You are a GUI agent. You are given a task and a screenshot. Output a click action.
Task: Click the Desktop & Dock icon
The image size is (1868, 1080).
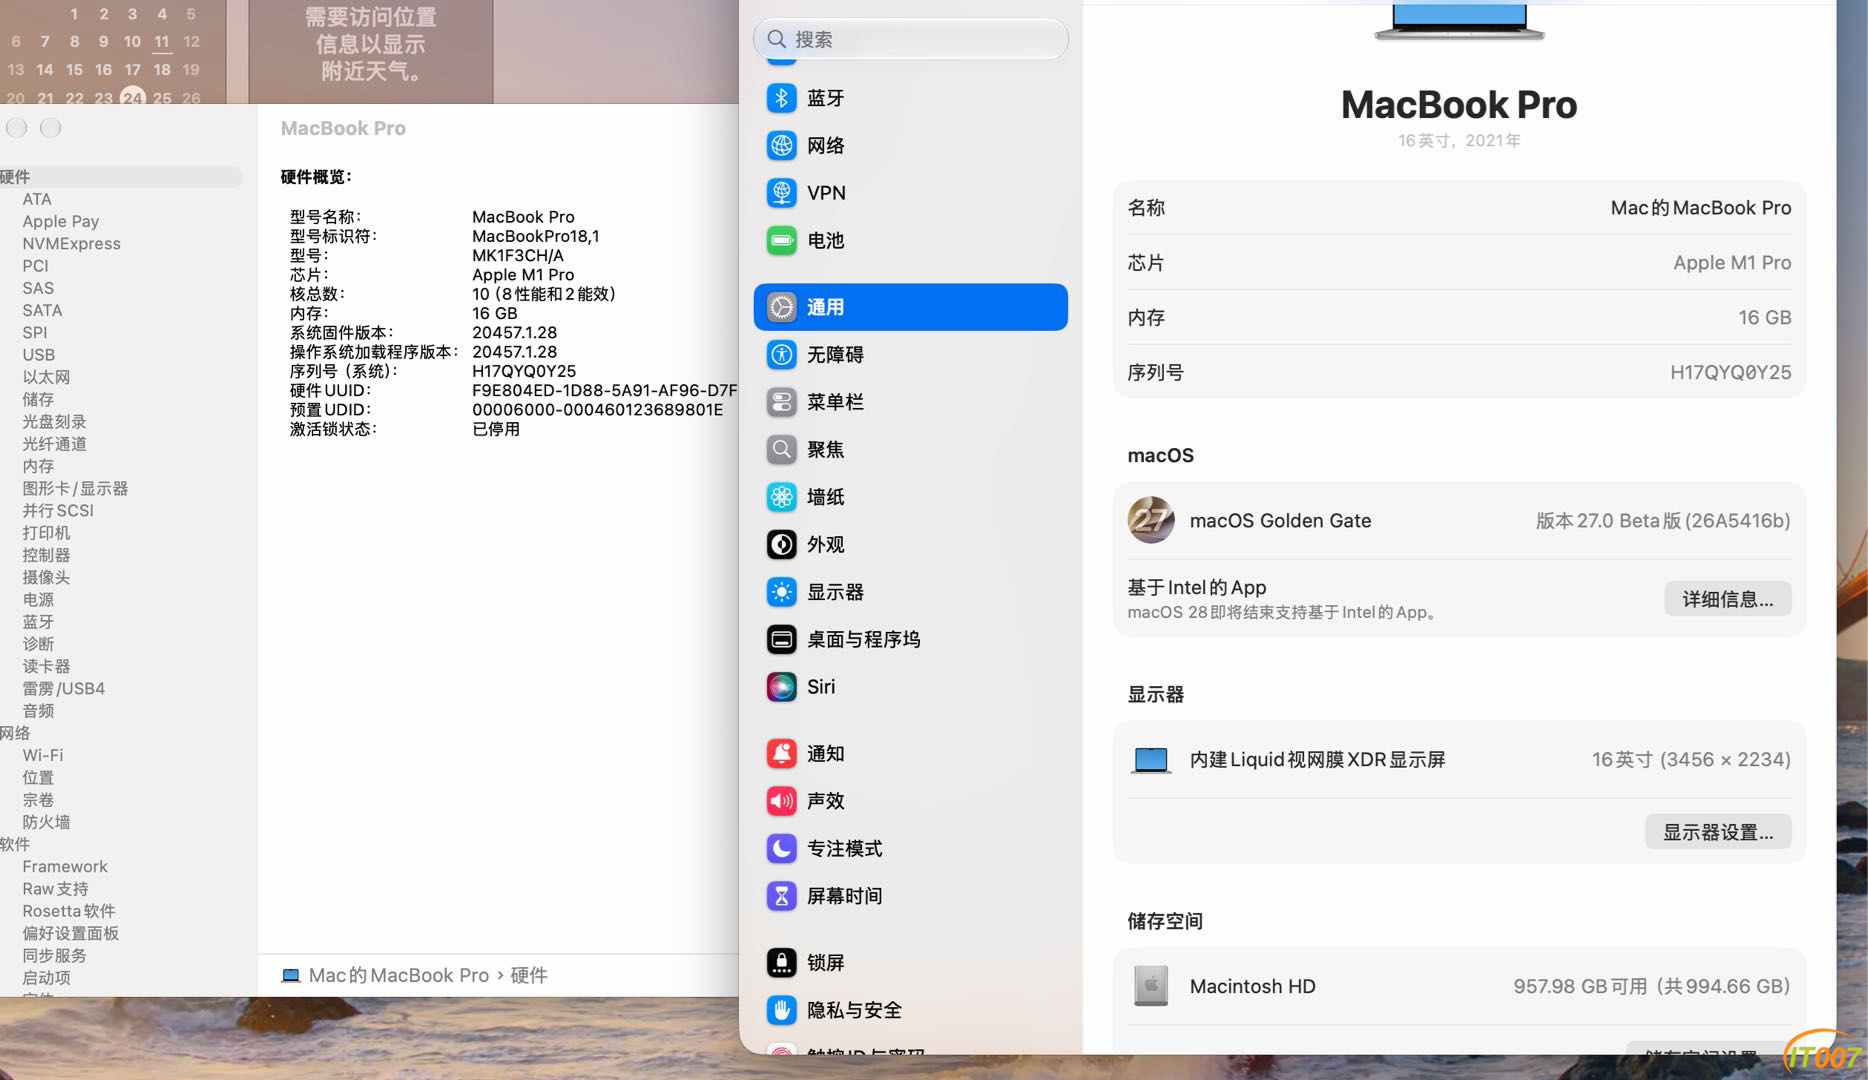coord(781,640)
